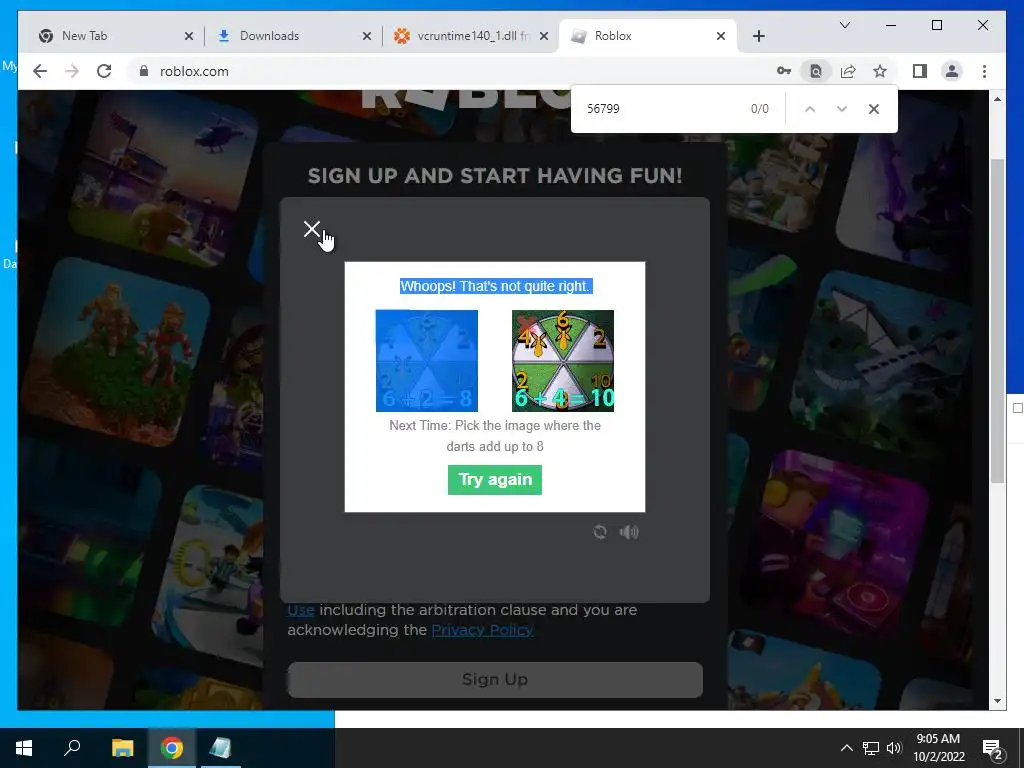Open Windows taskbar search
Screen dimensions: 1024x768
coord(72,748)
